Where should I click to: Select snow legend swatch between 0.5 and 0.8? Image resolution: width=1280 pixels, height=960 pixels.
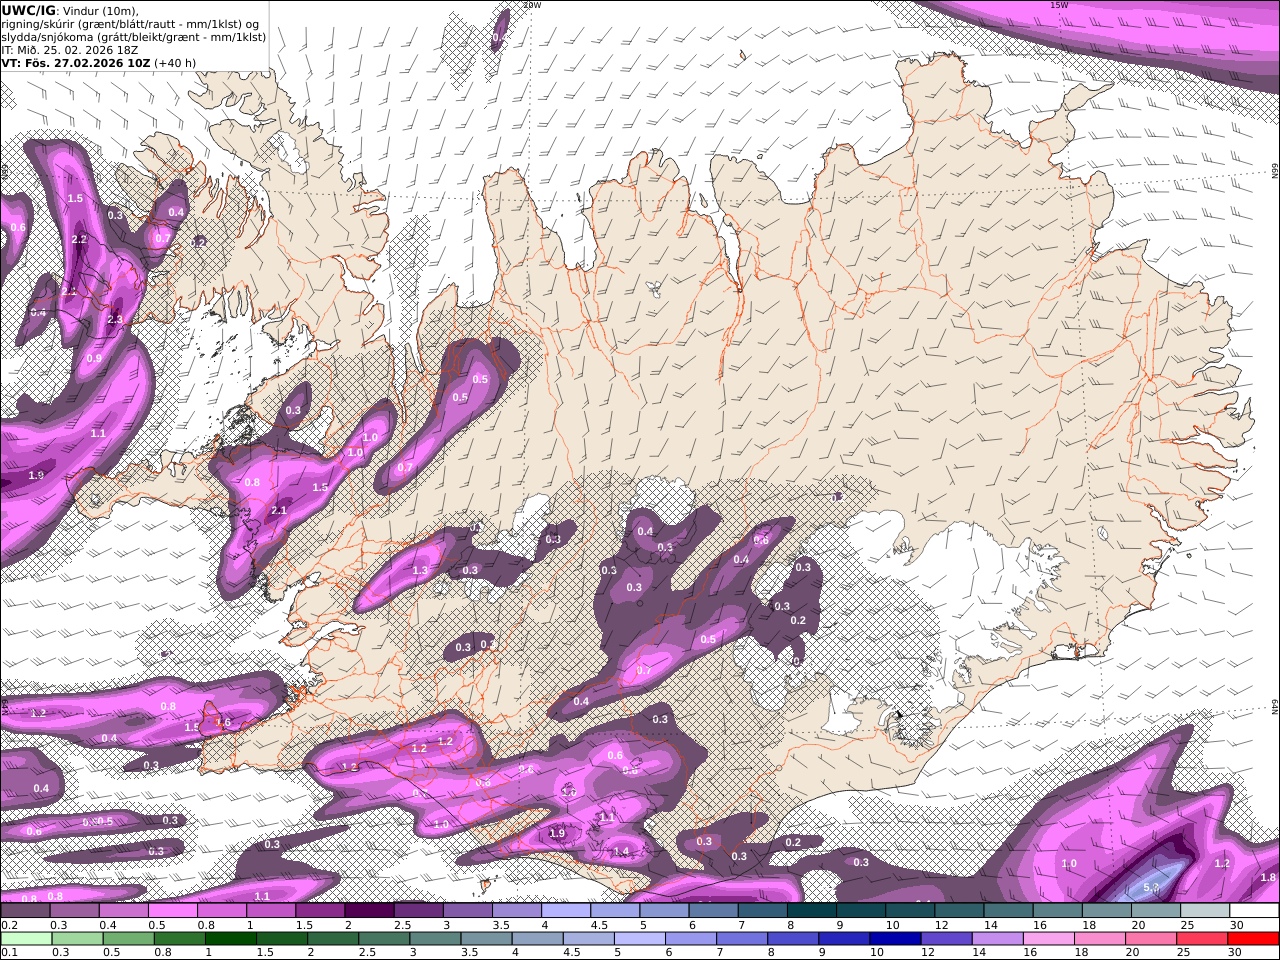point(172,911)
